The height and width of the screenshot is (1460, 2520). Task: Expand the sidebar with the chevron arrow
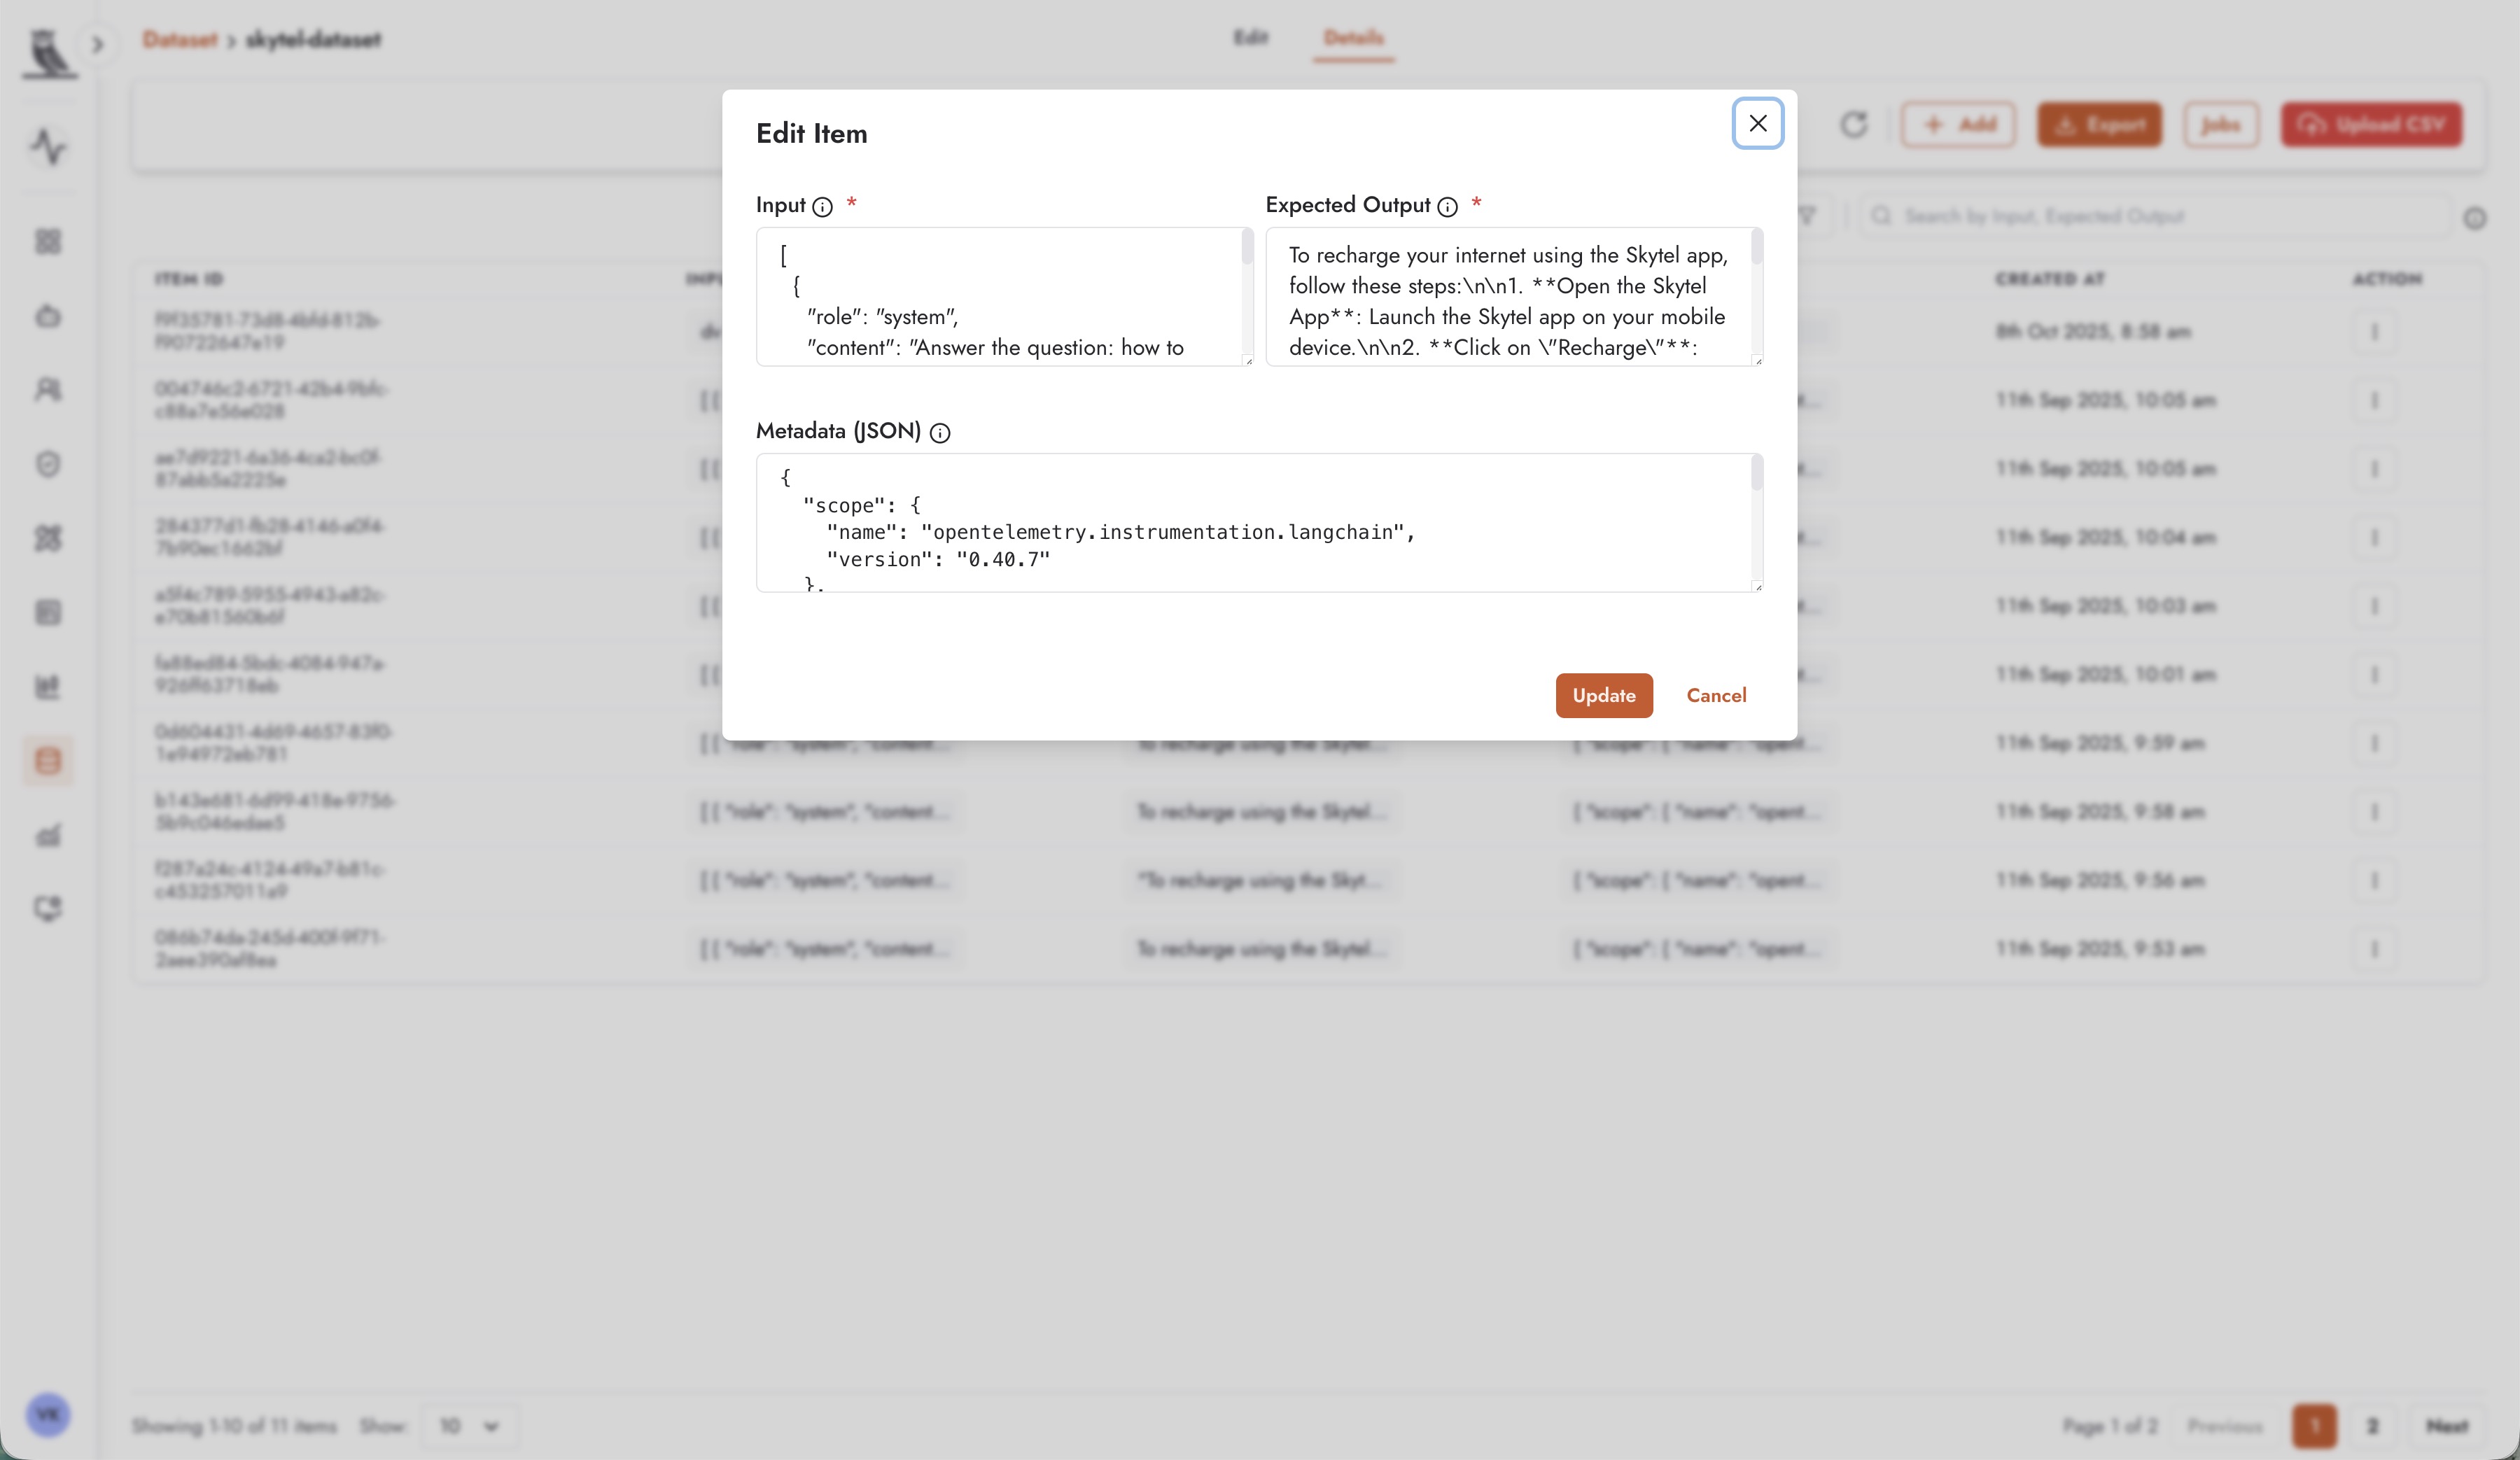(98, 44)
